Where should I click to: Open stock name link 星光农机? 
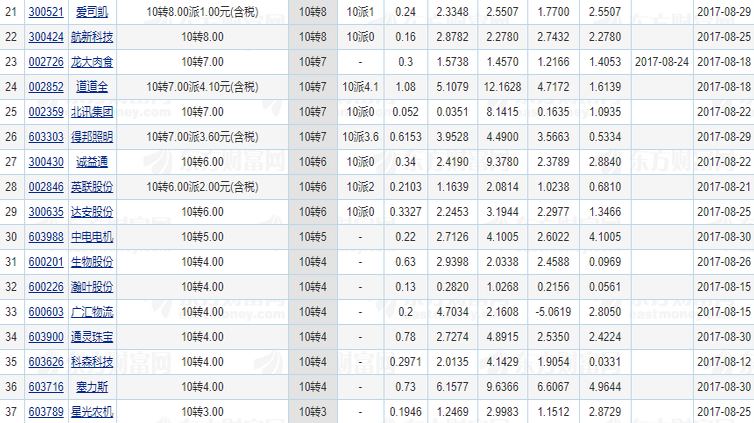pyautogui.click(x=92, y=412)
